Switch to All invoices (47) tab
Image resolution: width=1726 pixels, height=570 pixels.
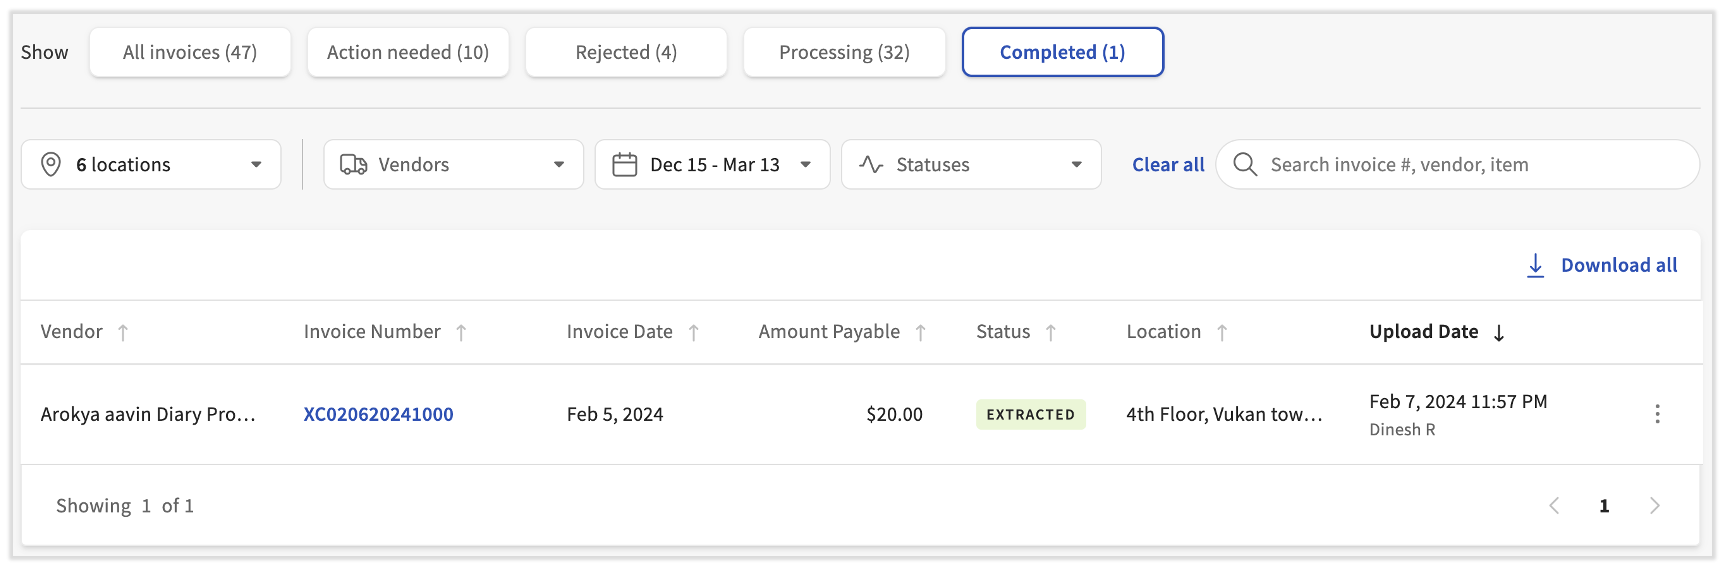(x=190, y=52)
